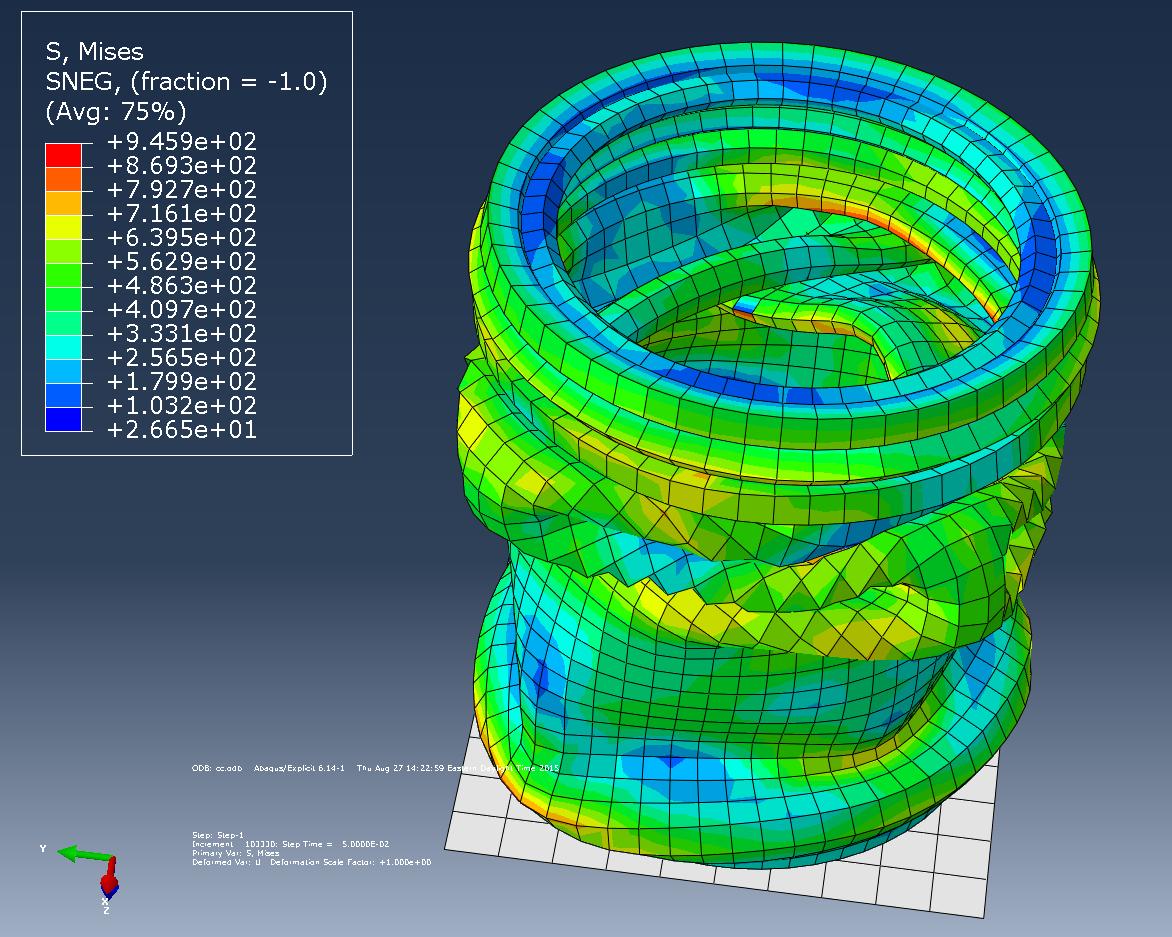This screenshot has height=937, width=1172.
Task: Click the red downward arrow of the triad
Action: click(x=109, y=876)
